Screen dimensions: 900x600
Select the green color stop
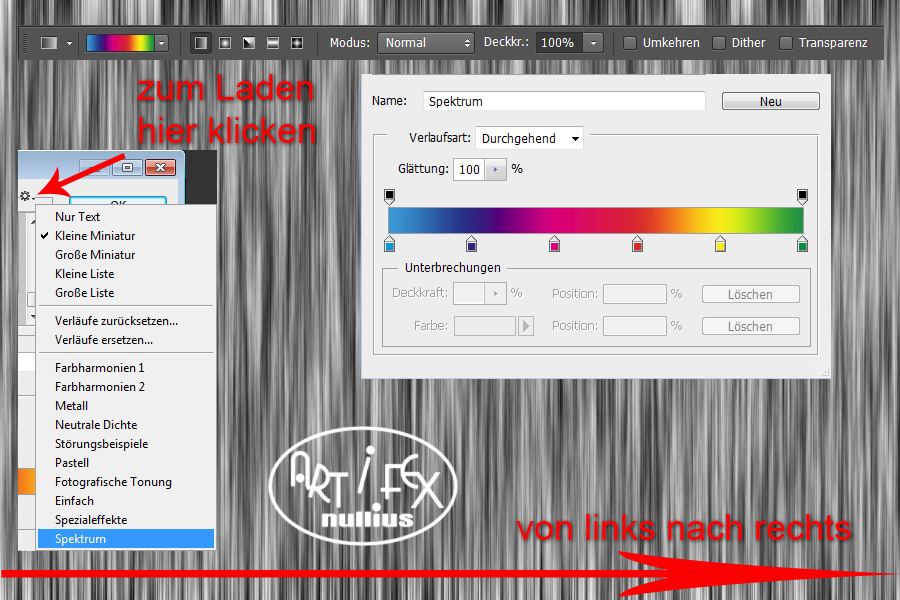[802, 243]
